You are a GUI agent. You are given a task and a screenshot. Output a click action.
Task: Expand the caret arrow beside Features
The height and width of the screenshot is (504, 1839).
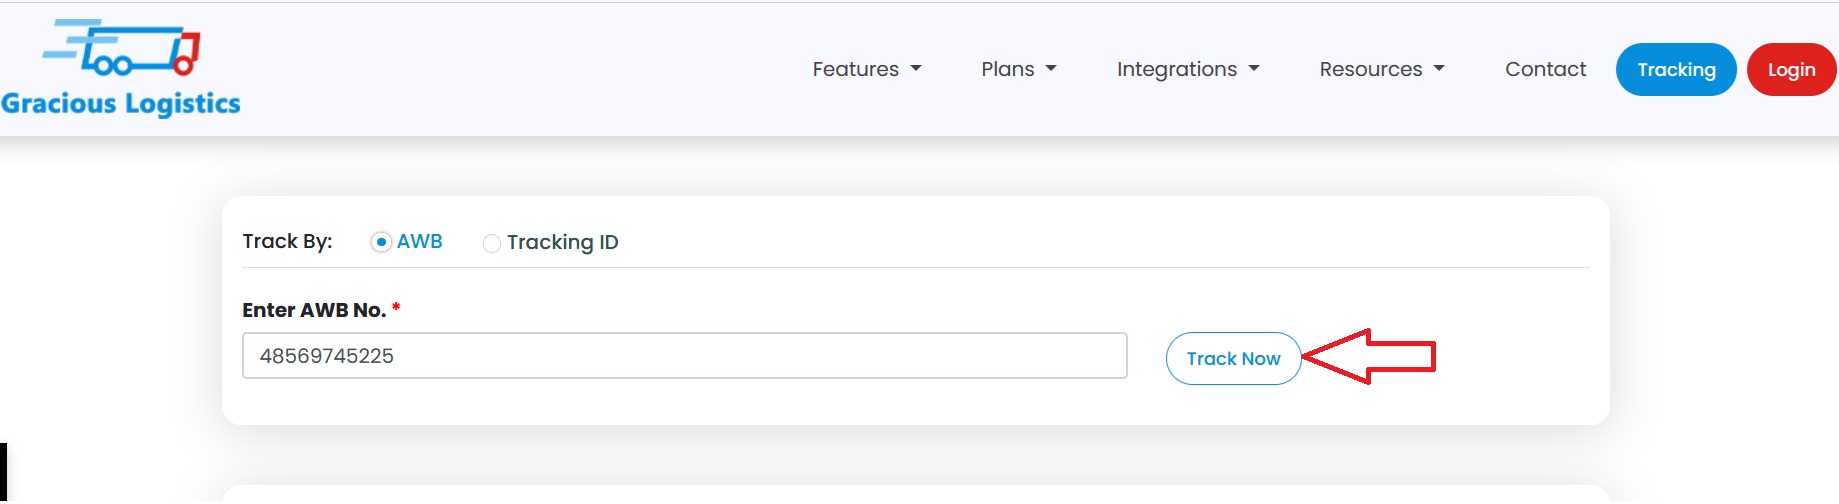916,69
